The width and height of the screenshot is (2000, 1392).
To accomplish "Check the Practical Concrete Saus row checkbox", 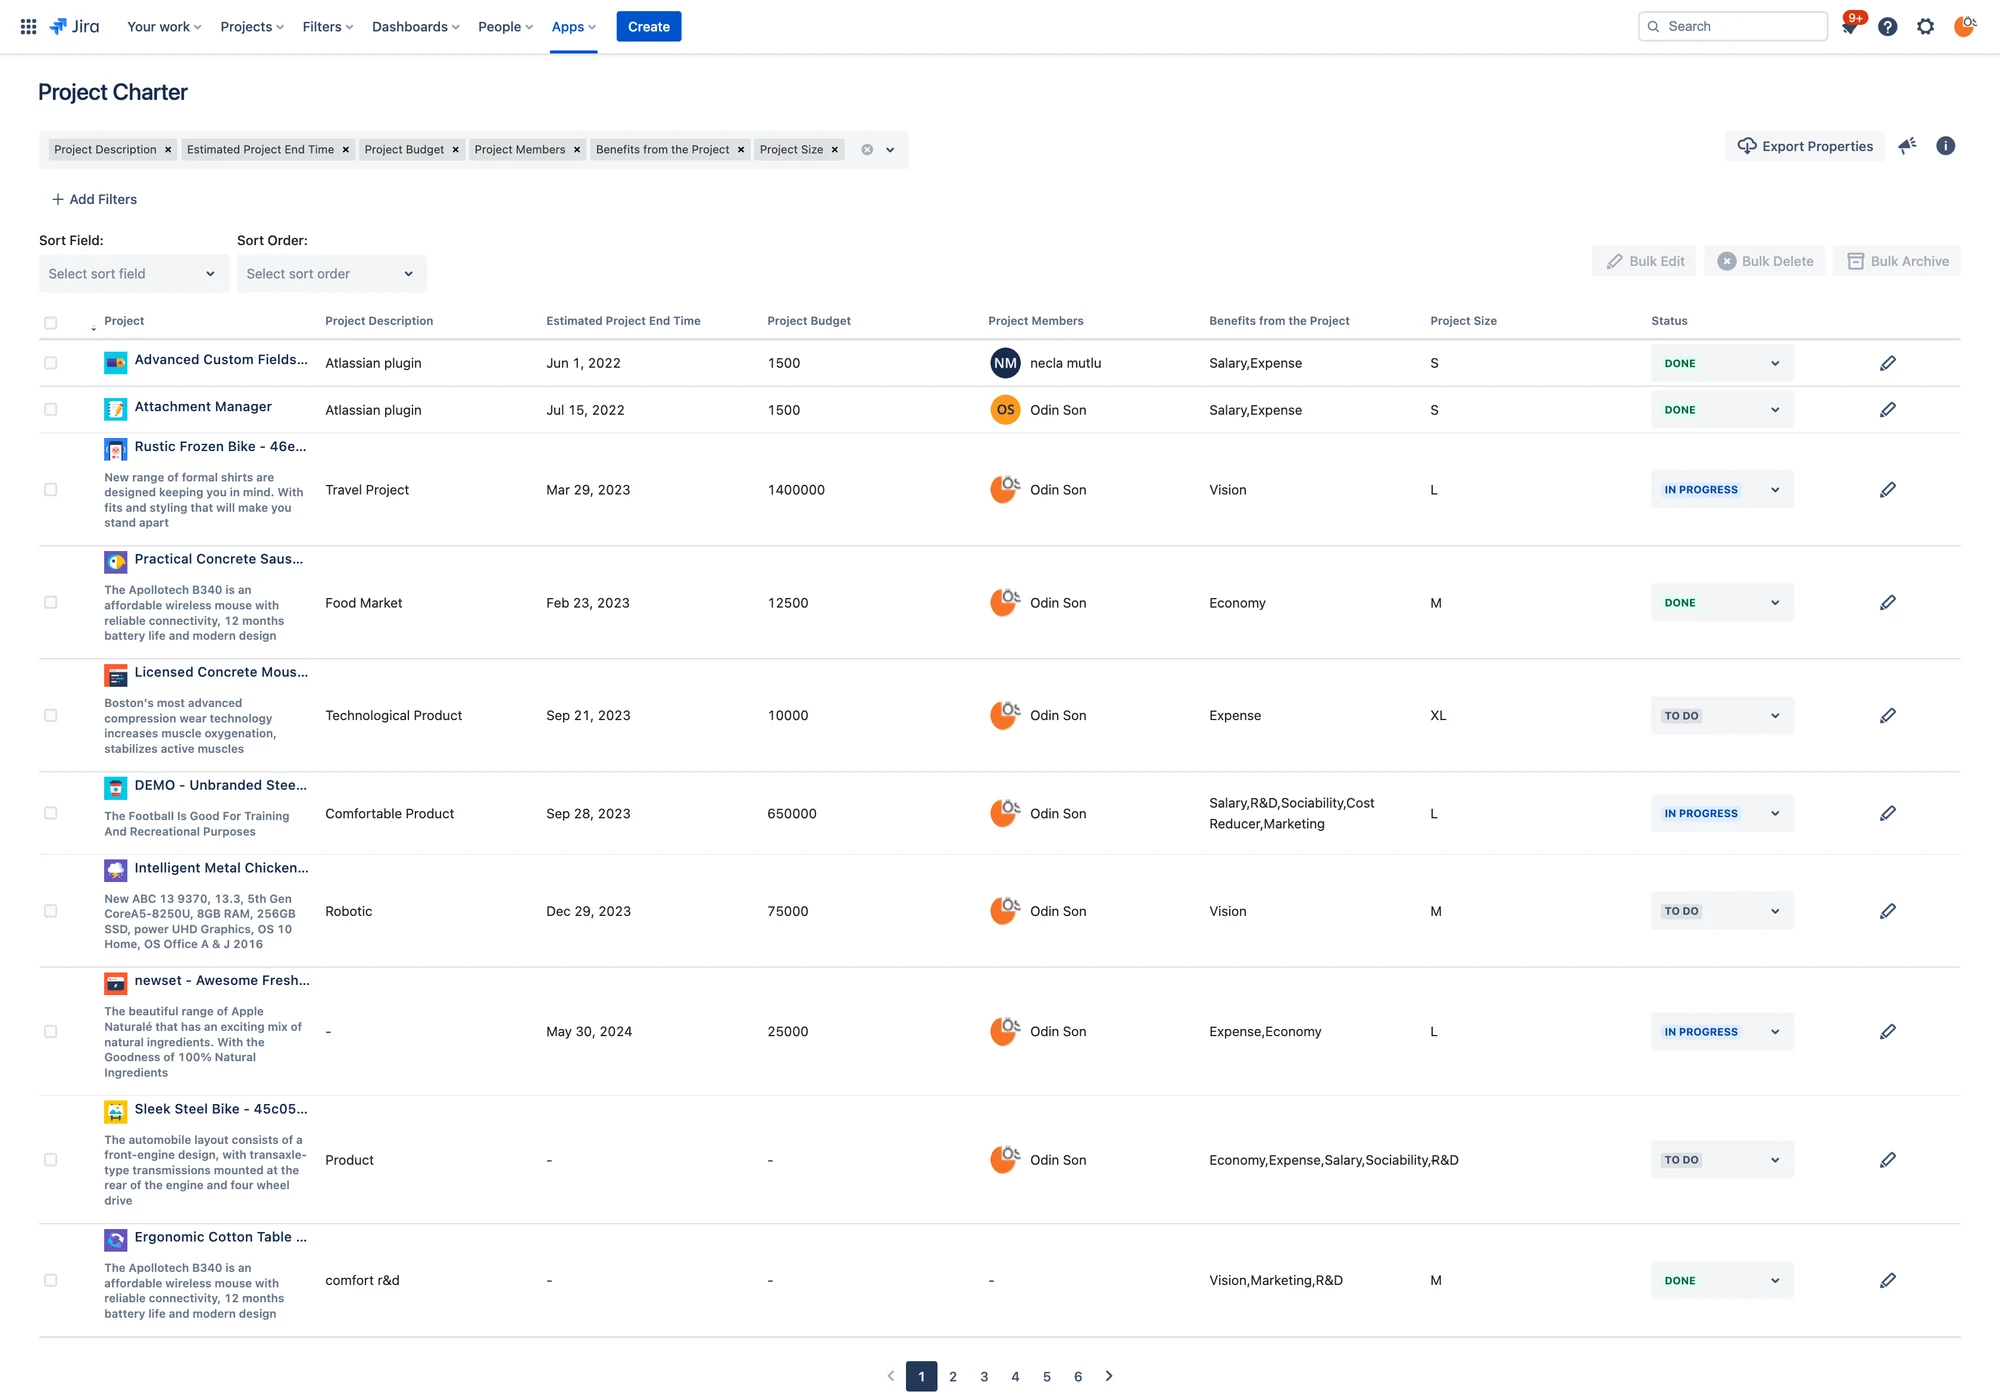I will 51,603.
